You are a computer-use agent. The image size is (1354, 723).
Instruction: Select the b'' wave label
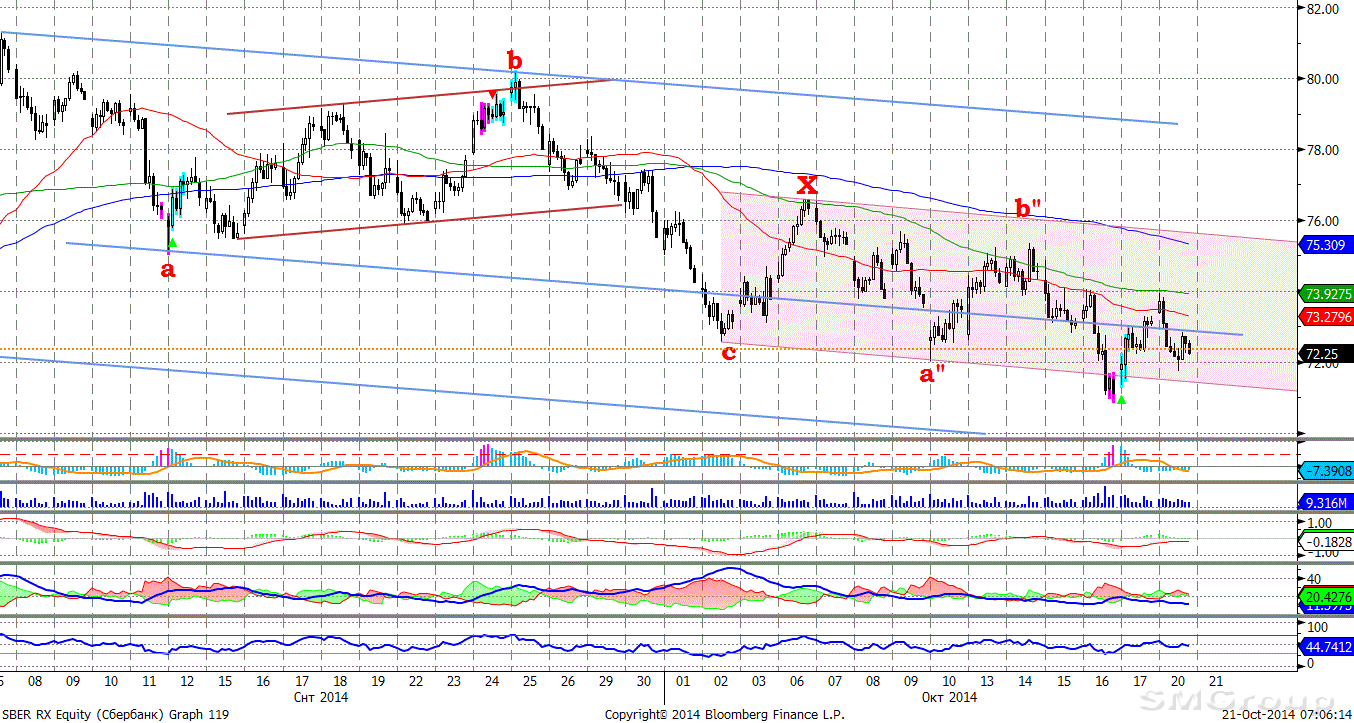coord(1029,209)
